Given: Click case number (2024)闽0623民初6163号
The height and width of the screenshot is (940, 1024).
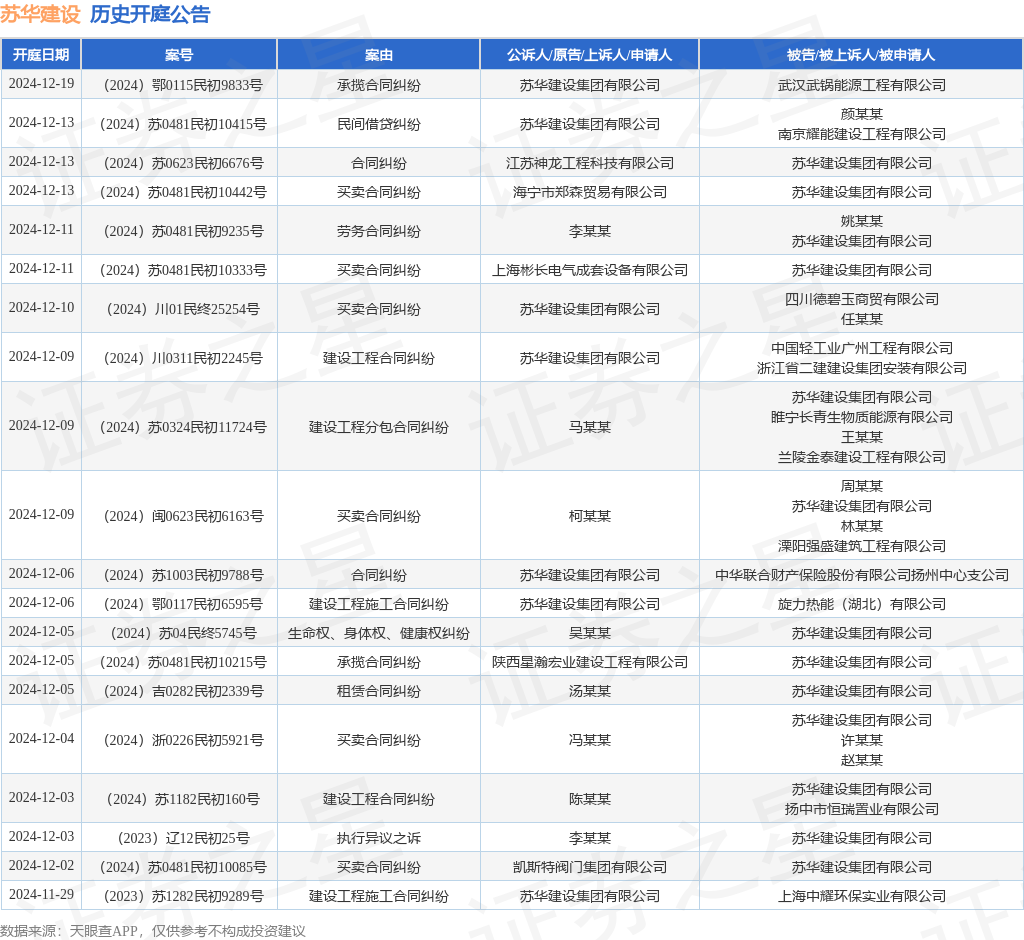Looking at the screenshot, I should point(184,516).
